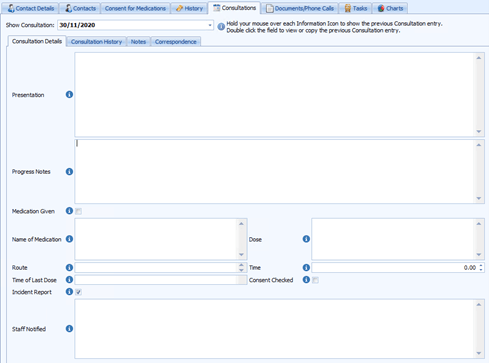Click the Route information icon
This screenshot has height=363, width=489.
69,267
